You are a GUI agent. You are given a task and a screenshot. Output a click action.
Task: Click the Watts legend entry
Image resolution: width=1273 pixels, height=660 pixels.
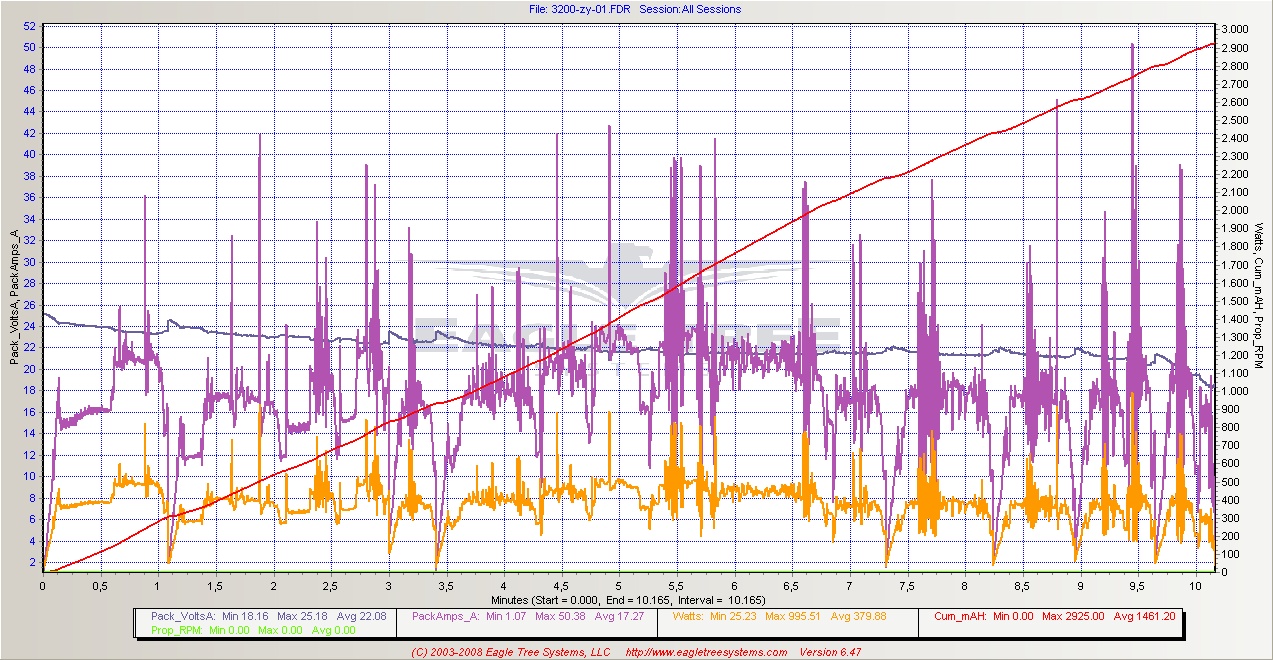(x=787, y=617)
